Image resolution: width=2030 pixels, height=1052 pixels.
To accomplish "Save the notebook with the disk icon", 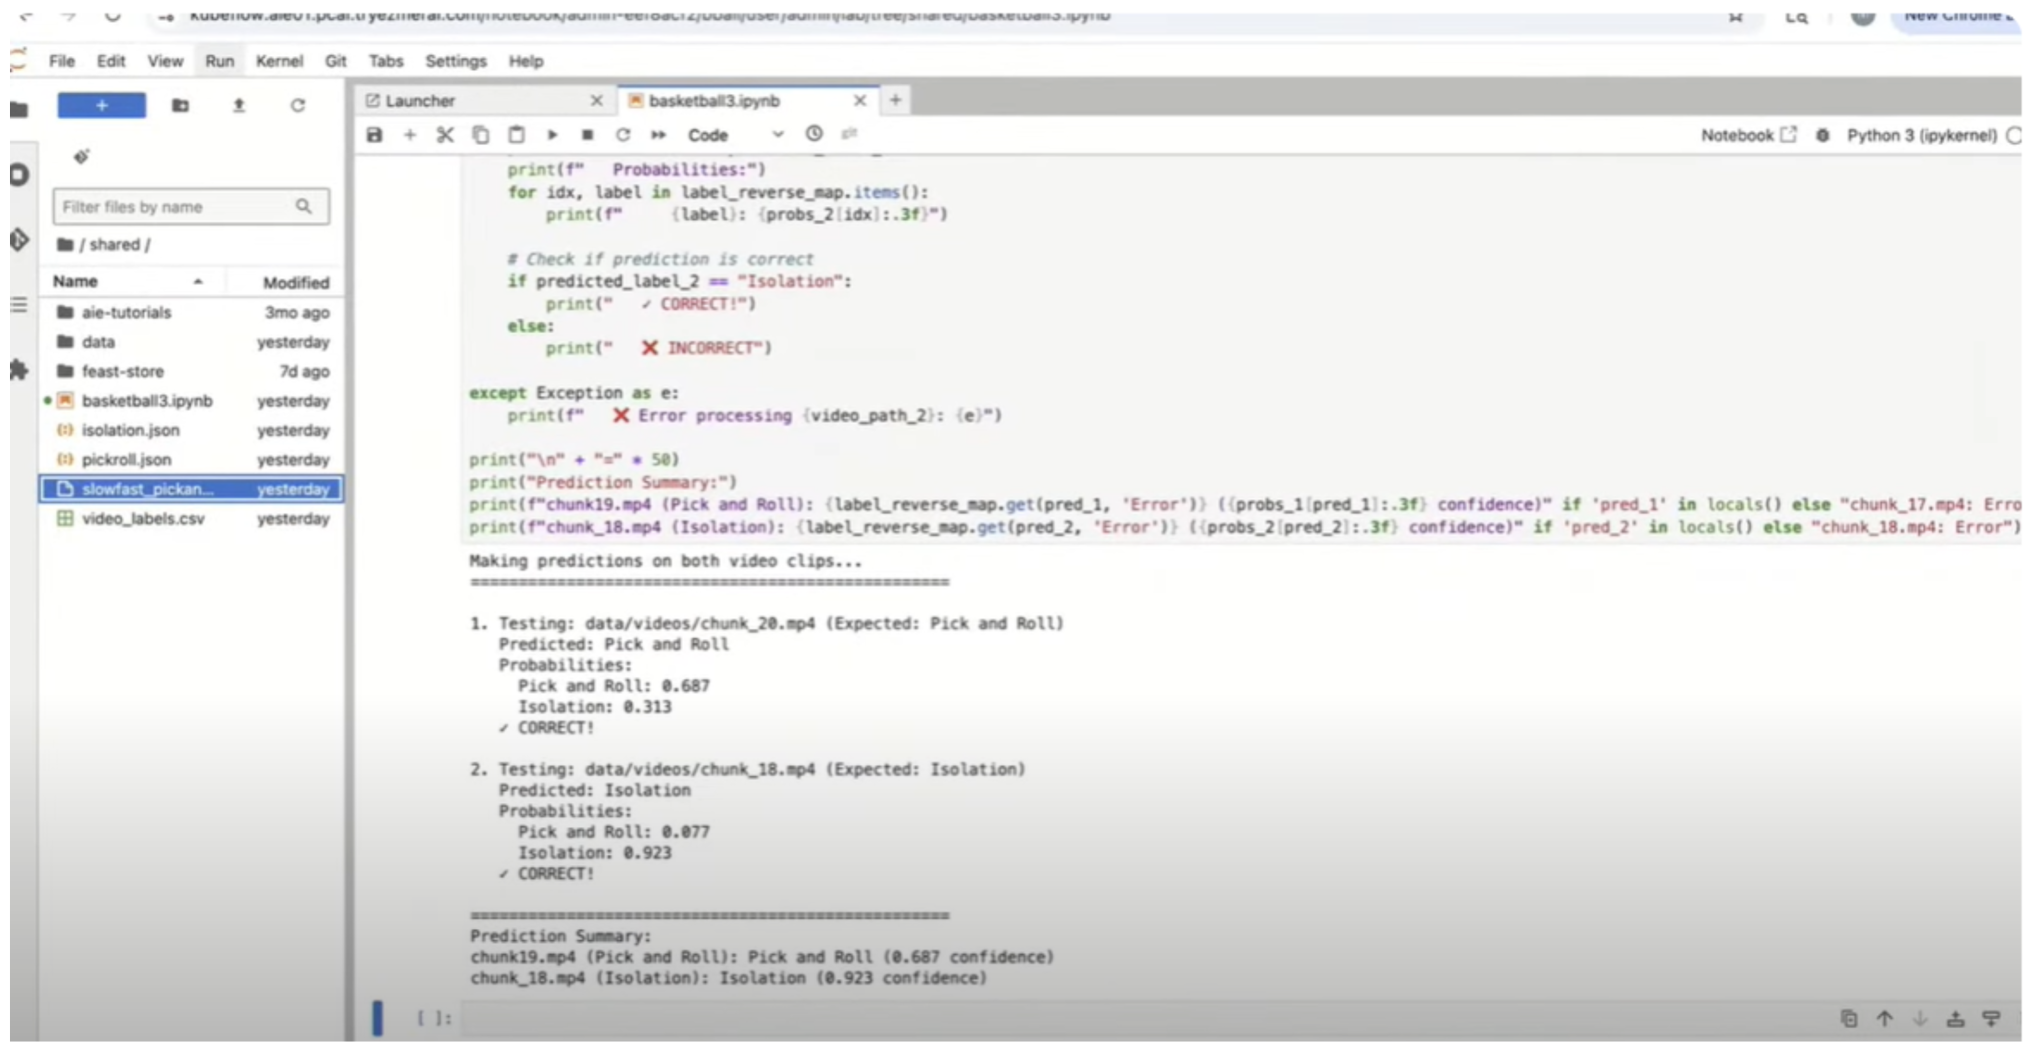I will click(374, 135).
